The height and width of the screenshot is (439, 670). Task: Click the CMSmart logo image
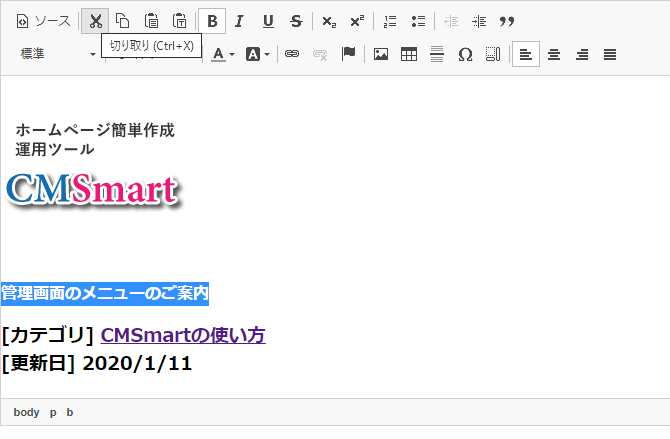tap(94, 190)
